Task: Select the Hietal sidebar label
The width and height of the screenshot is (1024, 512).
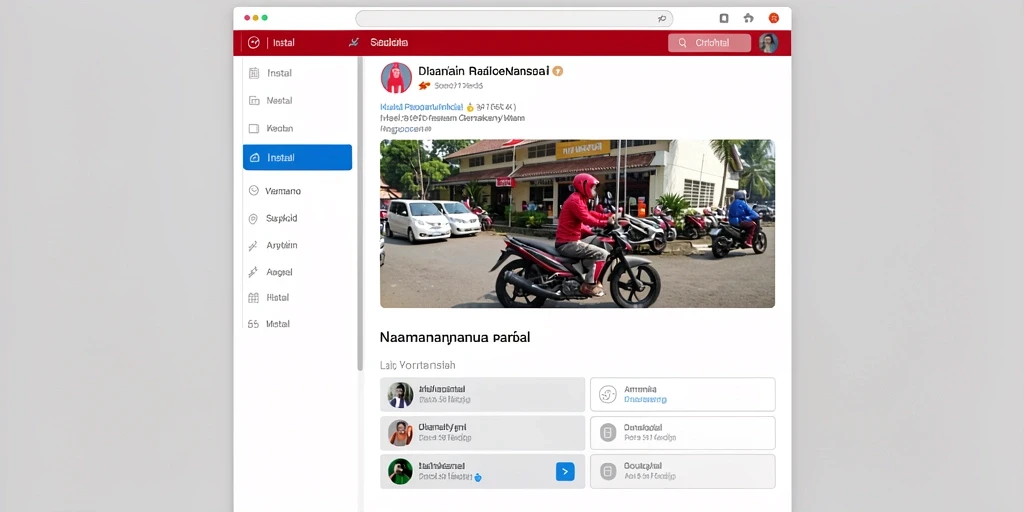Action: pos(278,297)
